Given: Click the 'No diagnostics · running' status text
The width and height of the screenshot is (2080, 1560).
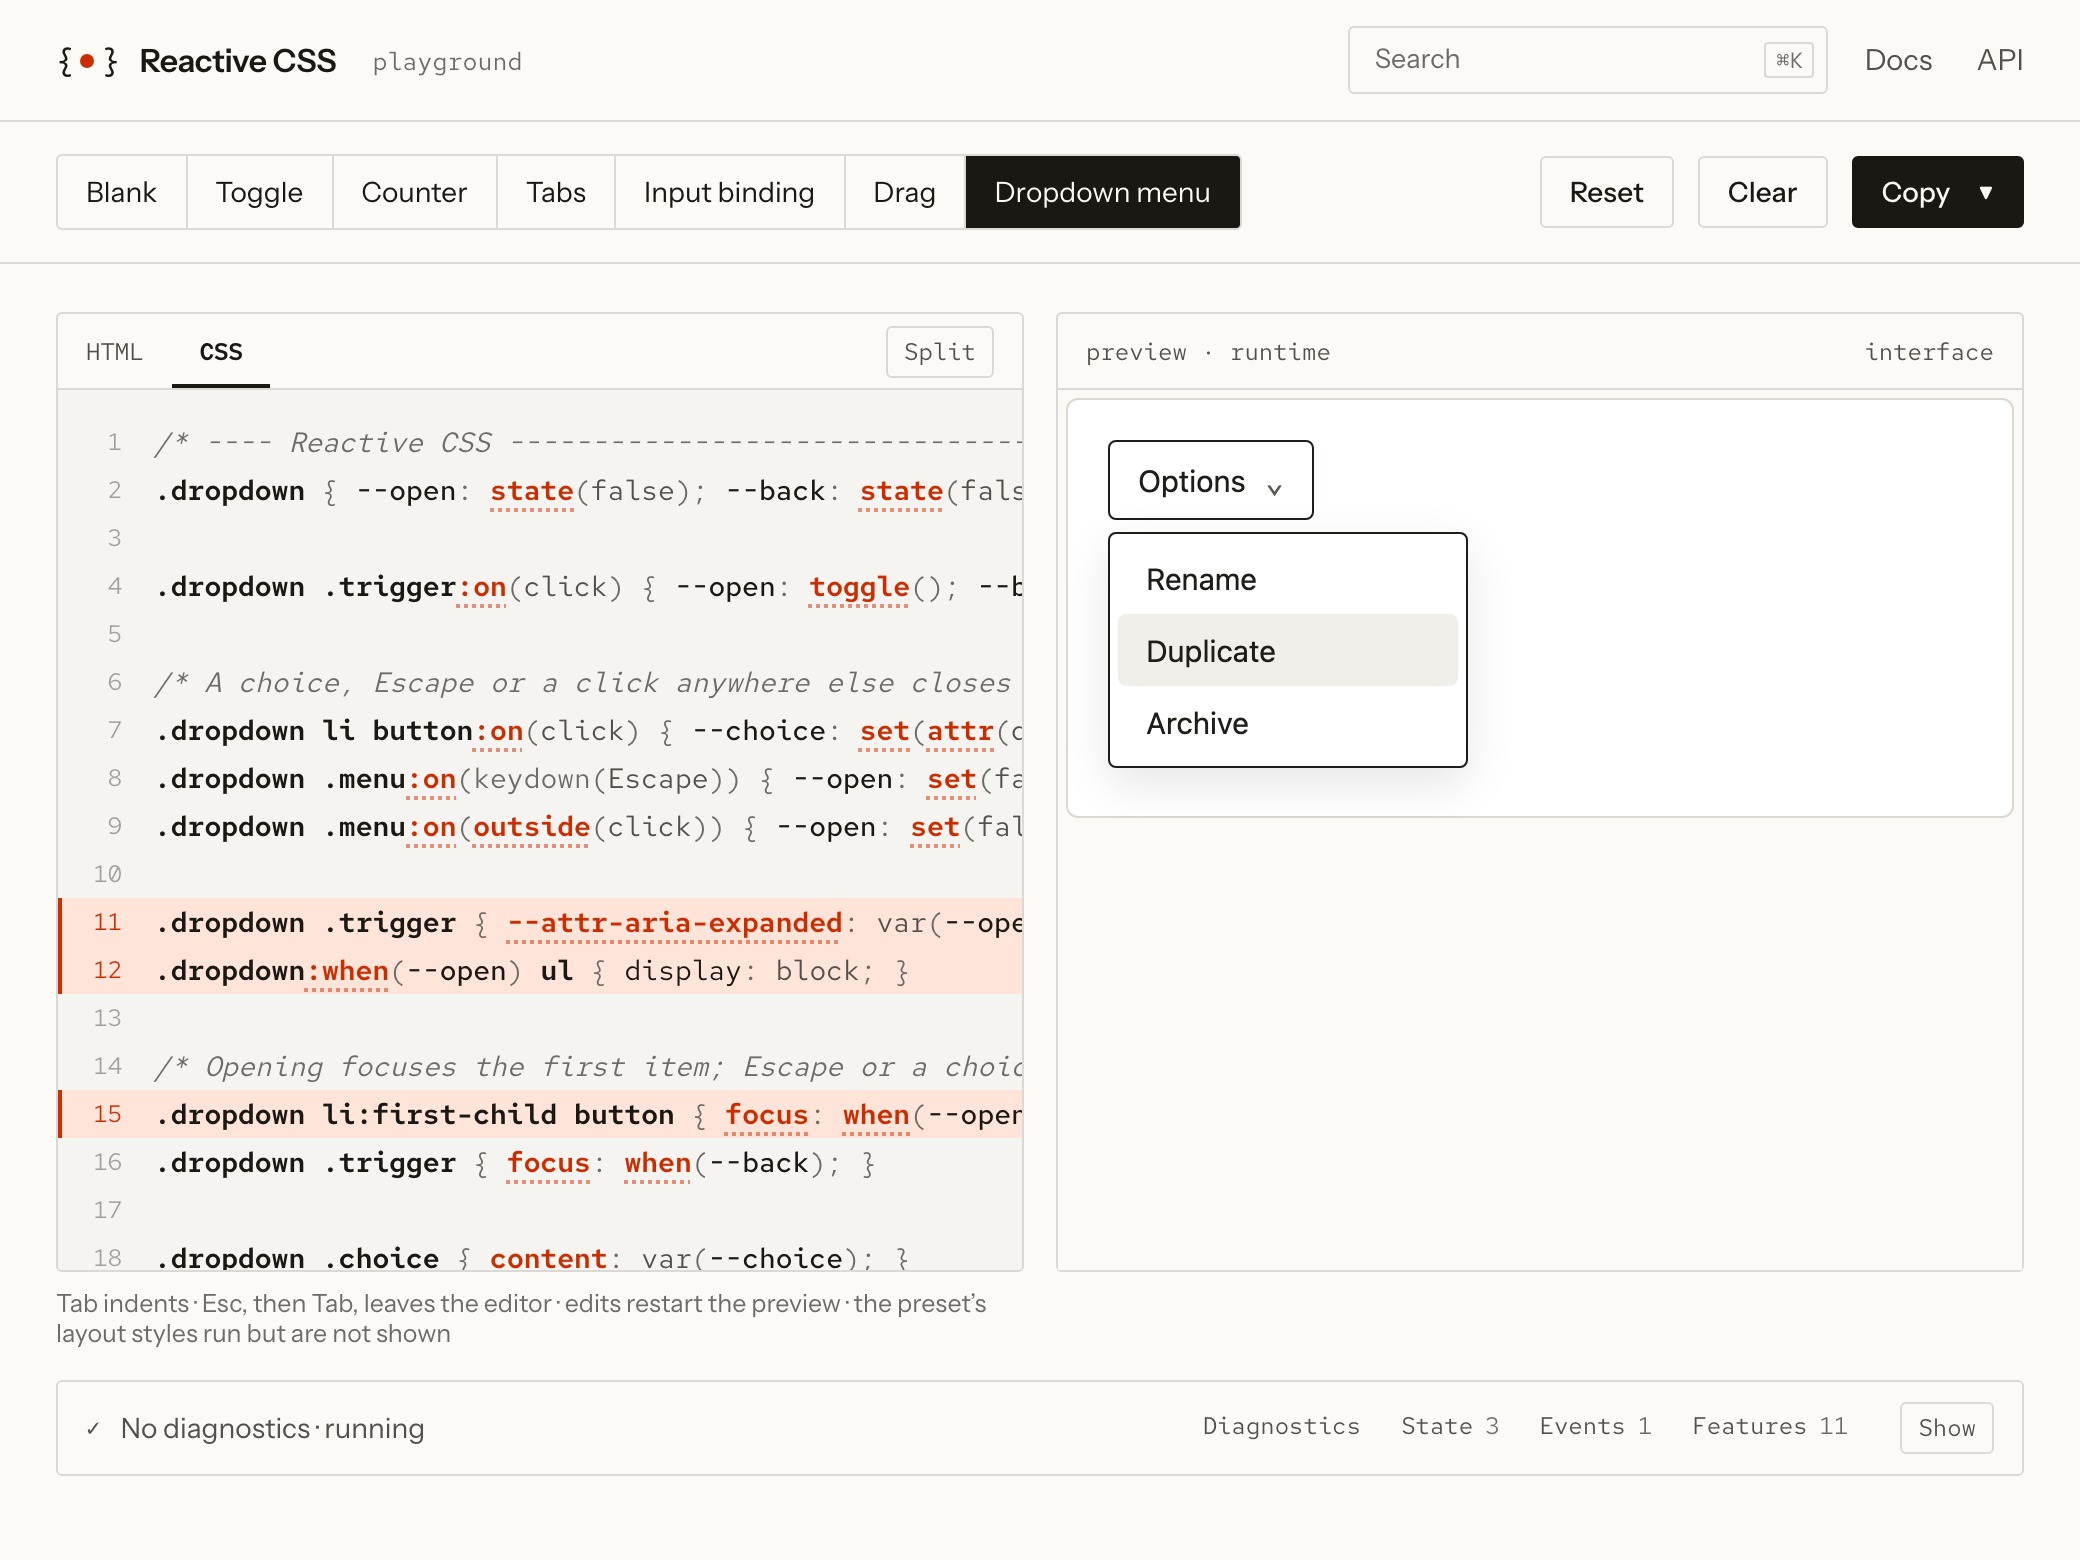Looking at the screenshot, I should (x=272, y=1428).
